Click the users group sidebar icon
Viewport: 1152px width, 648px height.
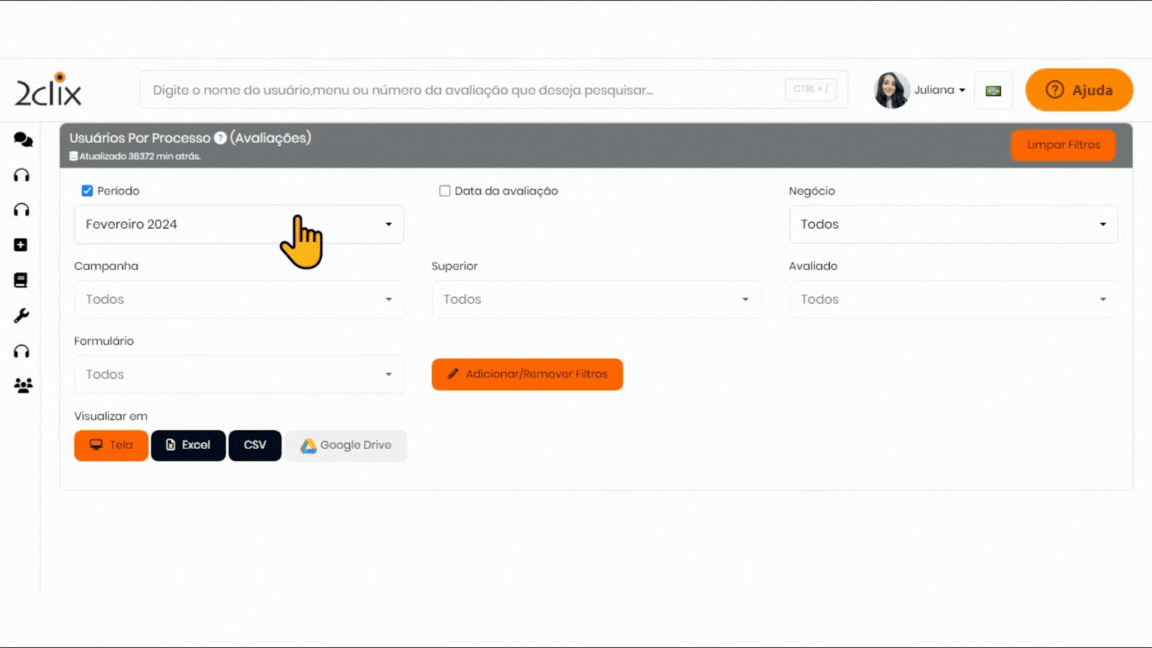pos(22,385)
